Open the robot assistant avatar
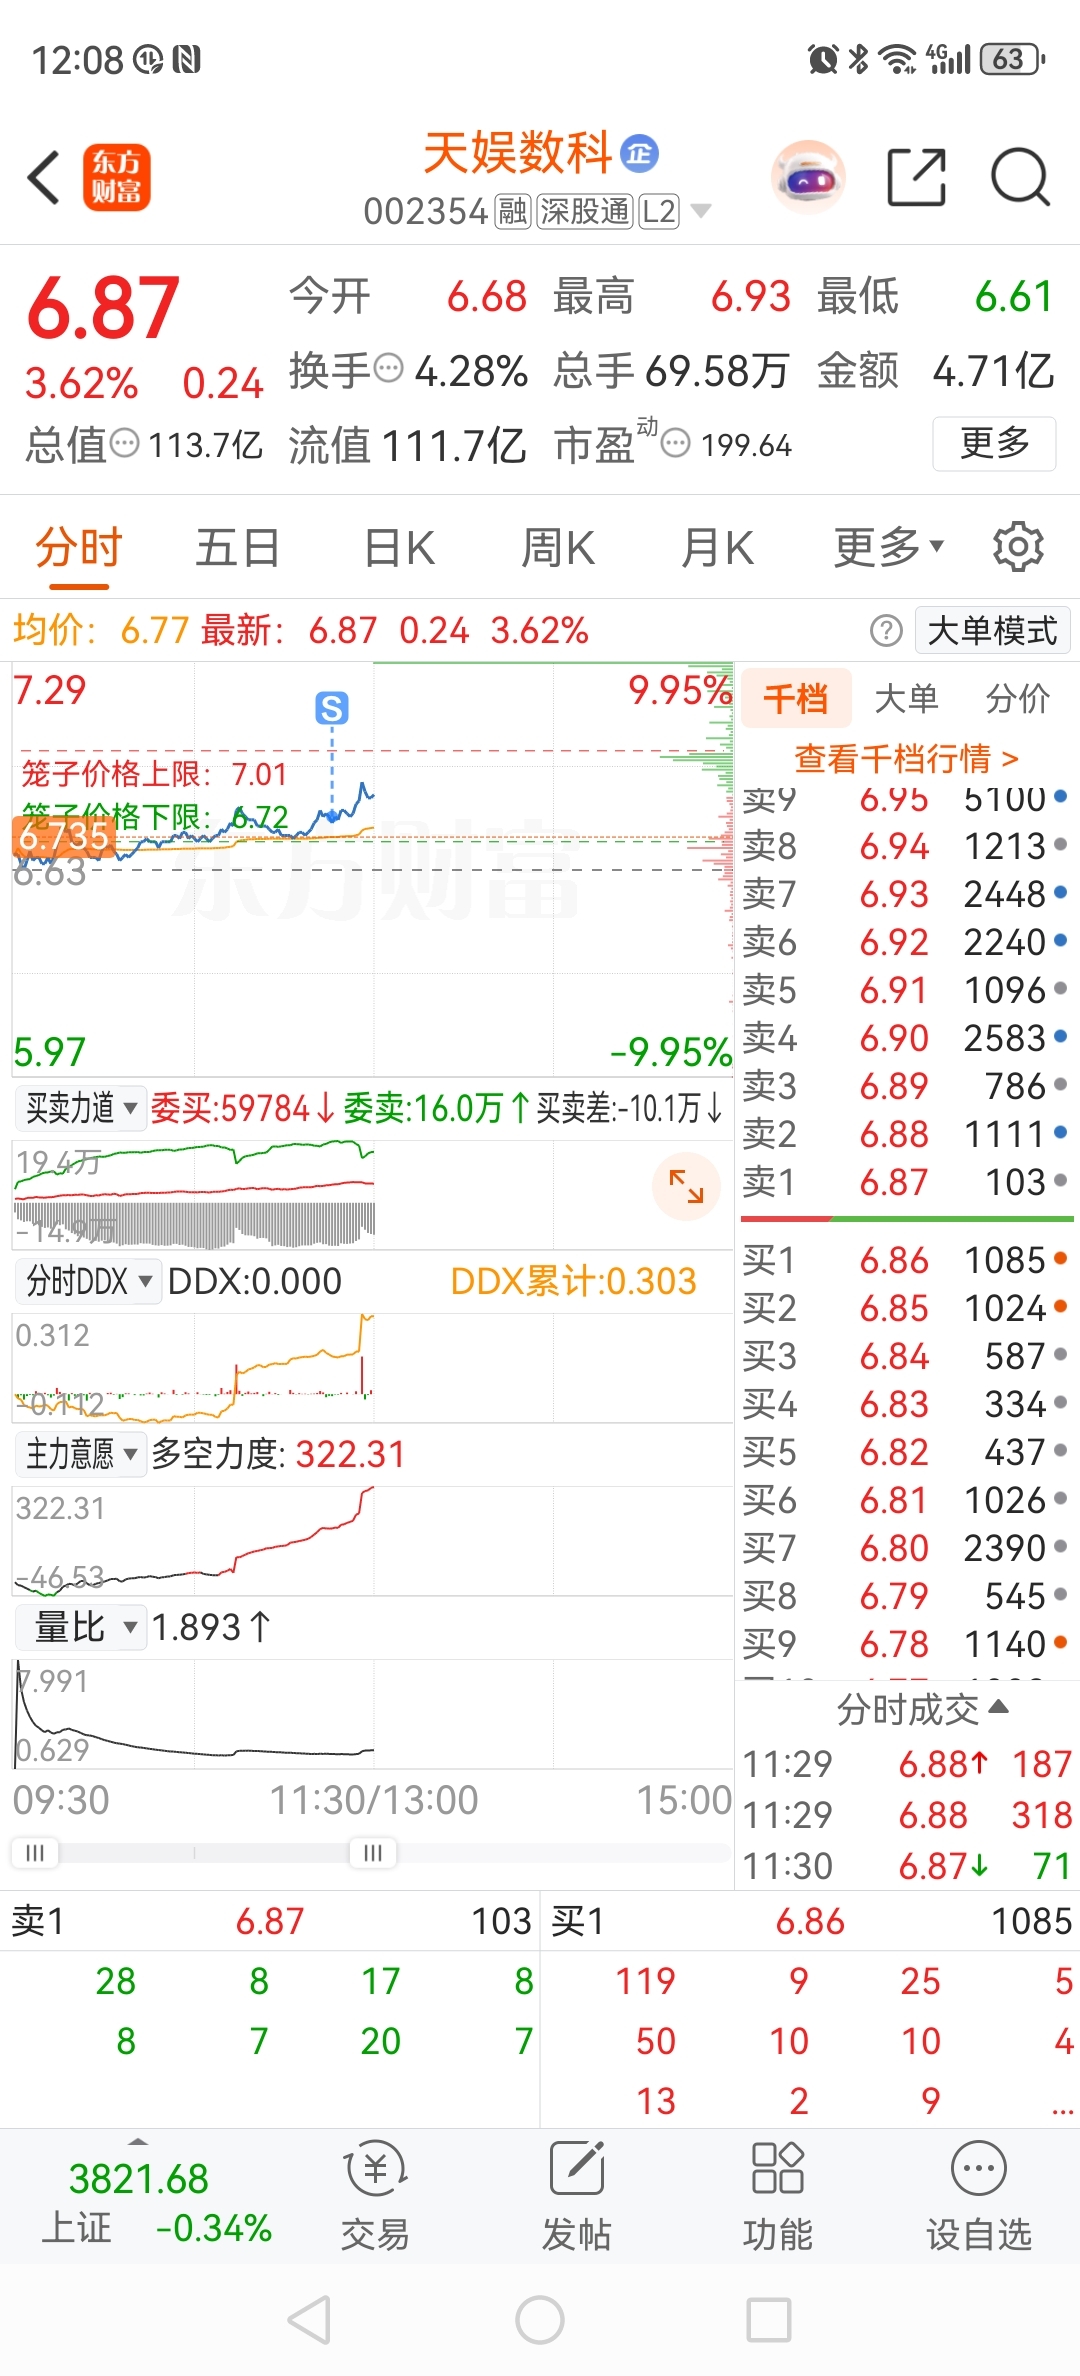This screenshot has height=2376, width=1080. click(x=808, y=178)
